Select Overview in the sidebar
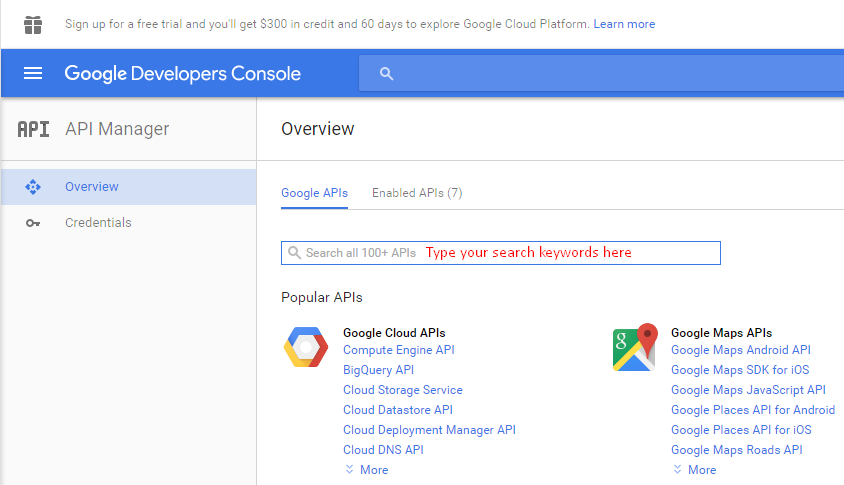This screenshot has width=844, height=485. click(129, 187)
